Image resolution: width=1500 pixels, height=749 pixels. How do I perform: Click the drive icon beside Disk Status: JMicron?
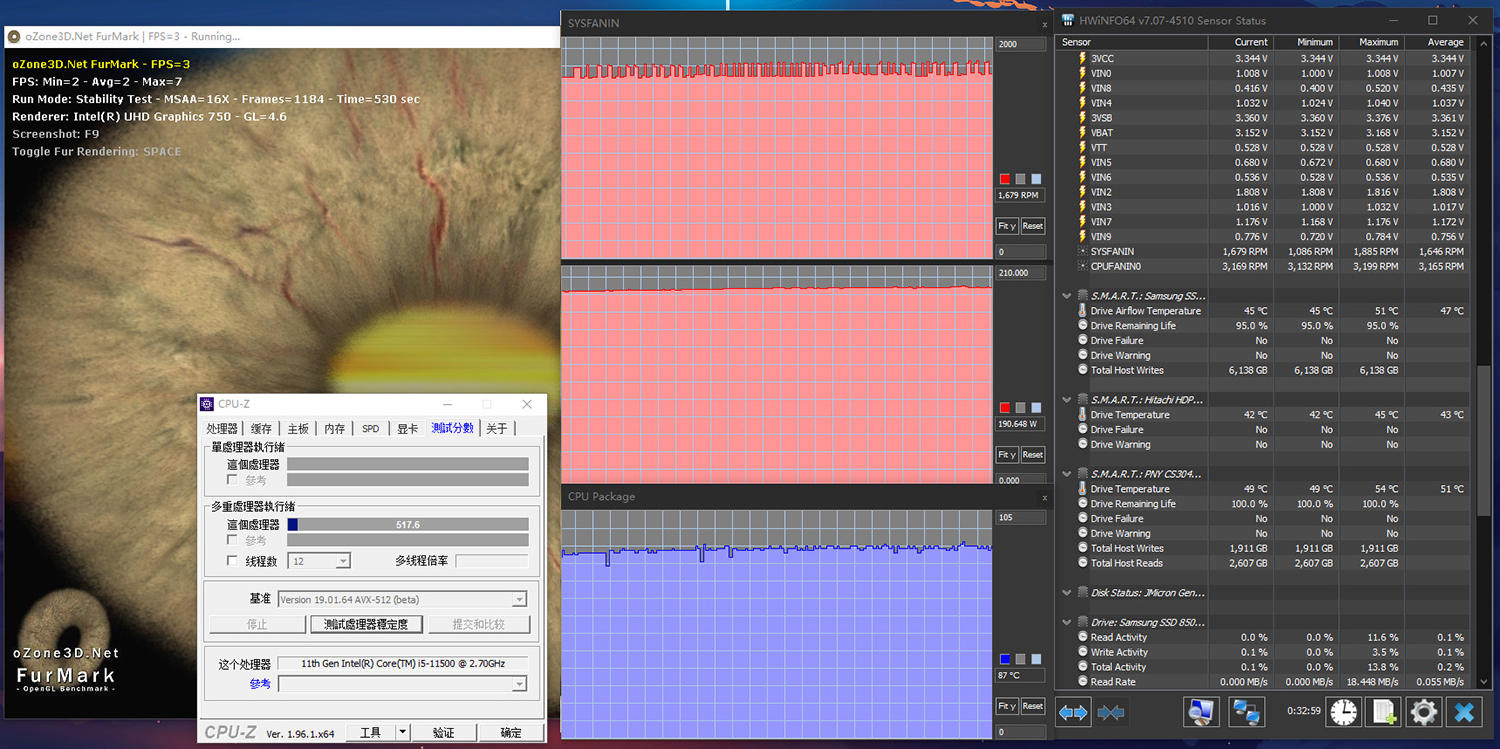[x=1081, y=593]
